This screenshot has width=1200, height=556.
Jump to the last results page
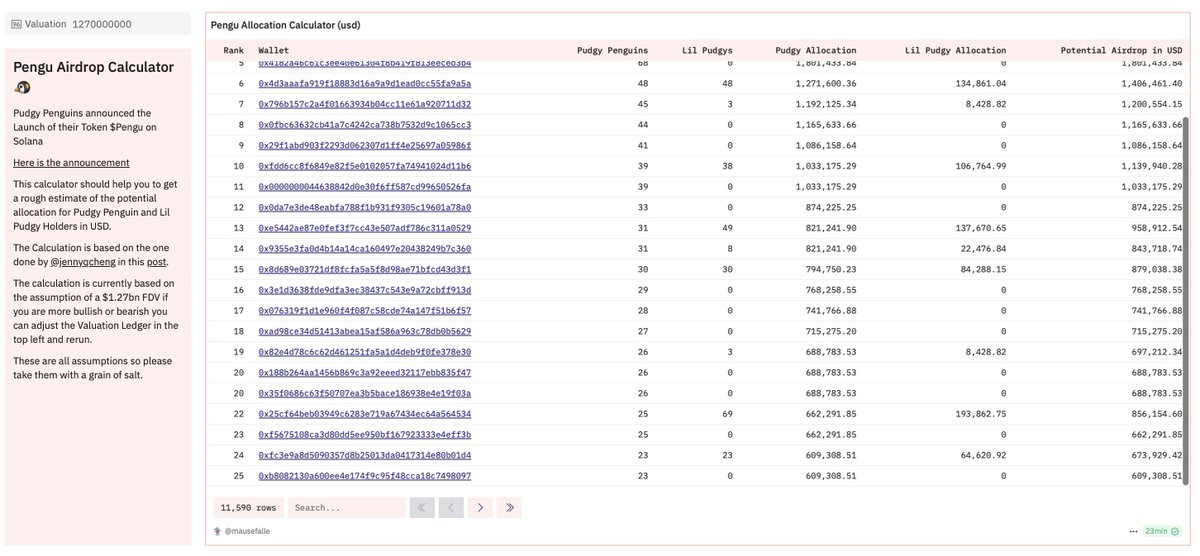pyautogui.click(x=510, y=508)
